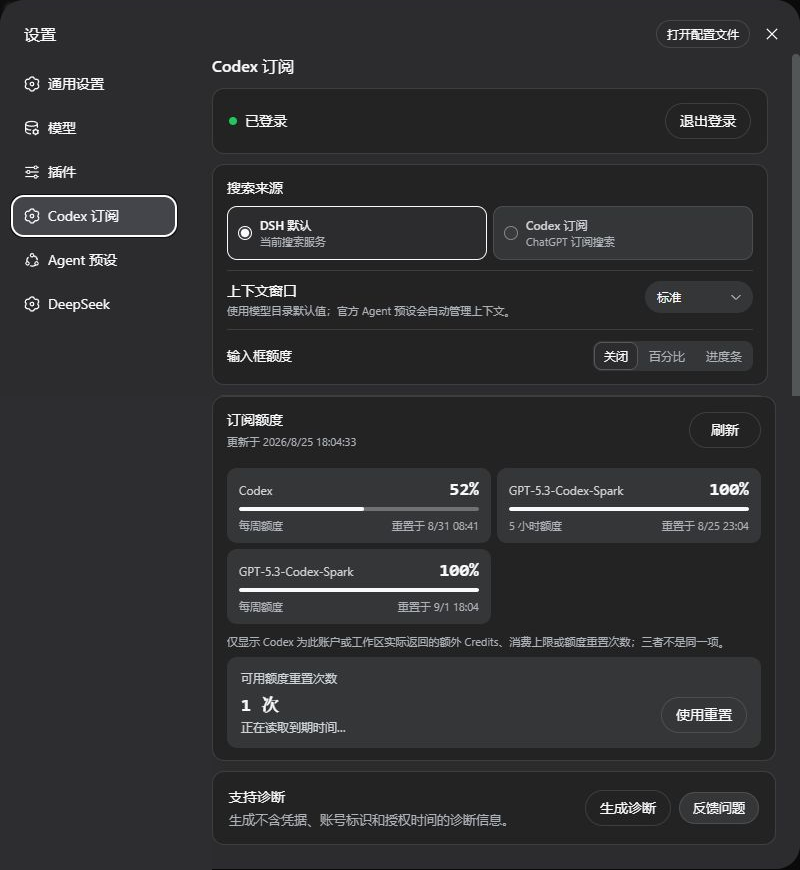Open 插件 settings section
The image size is (800, 870).
94,172
